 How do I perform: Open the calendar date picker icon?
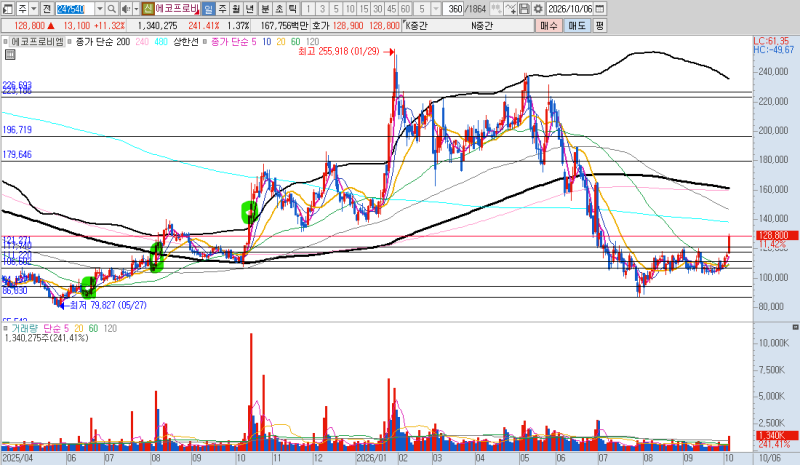(600, 9)
